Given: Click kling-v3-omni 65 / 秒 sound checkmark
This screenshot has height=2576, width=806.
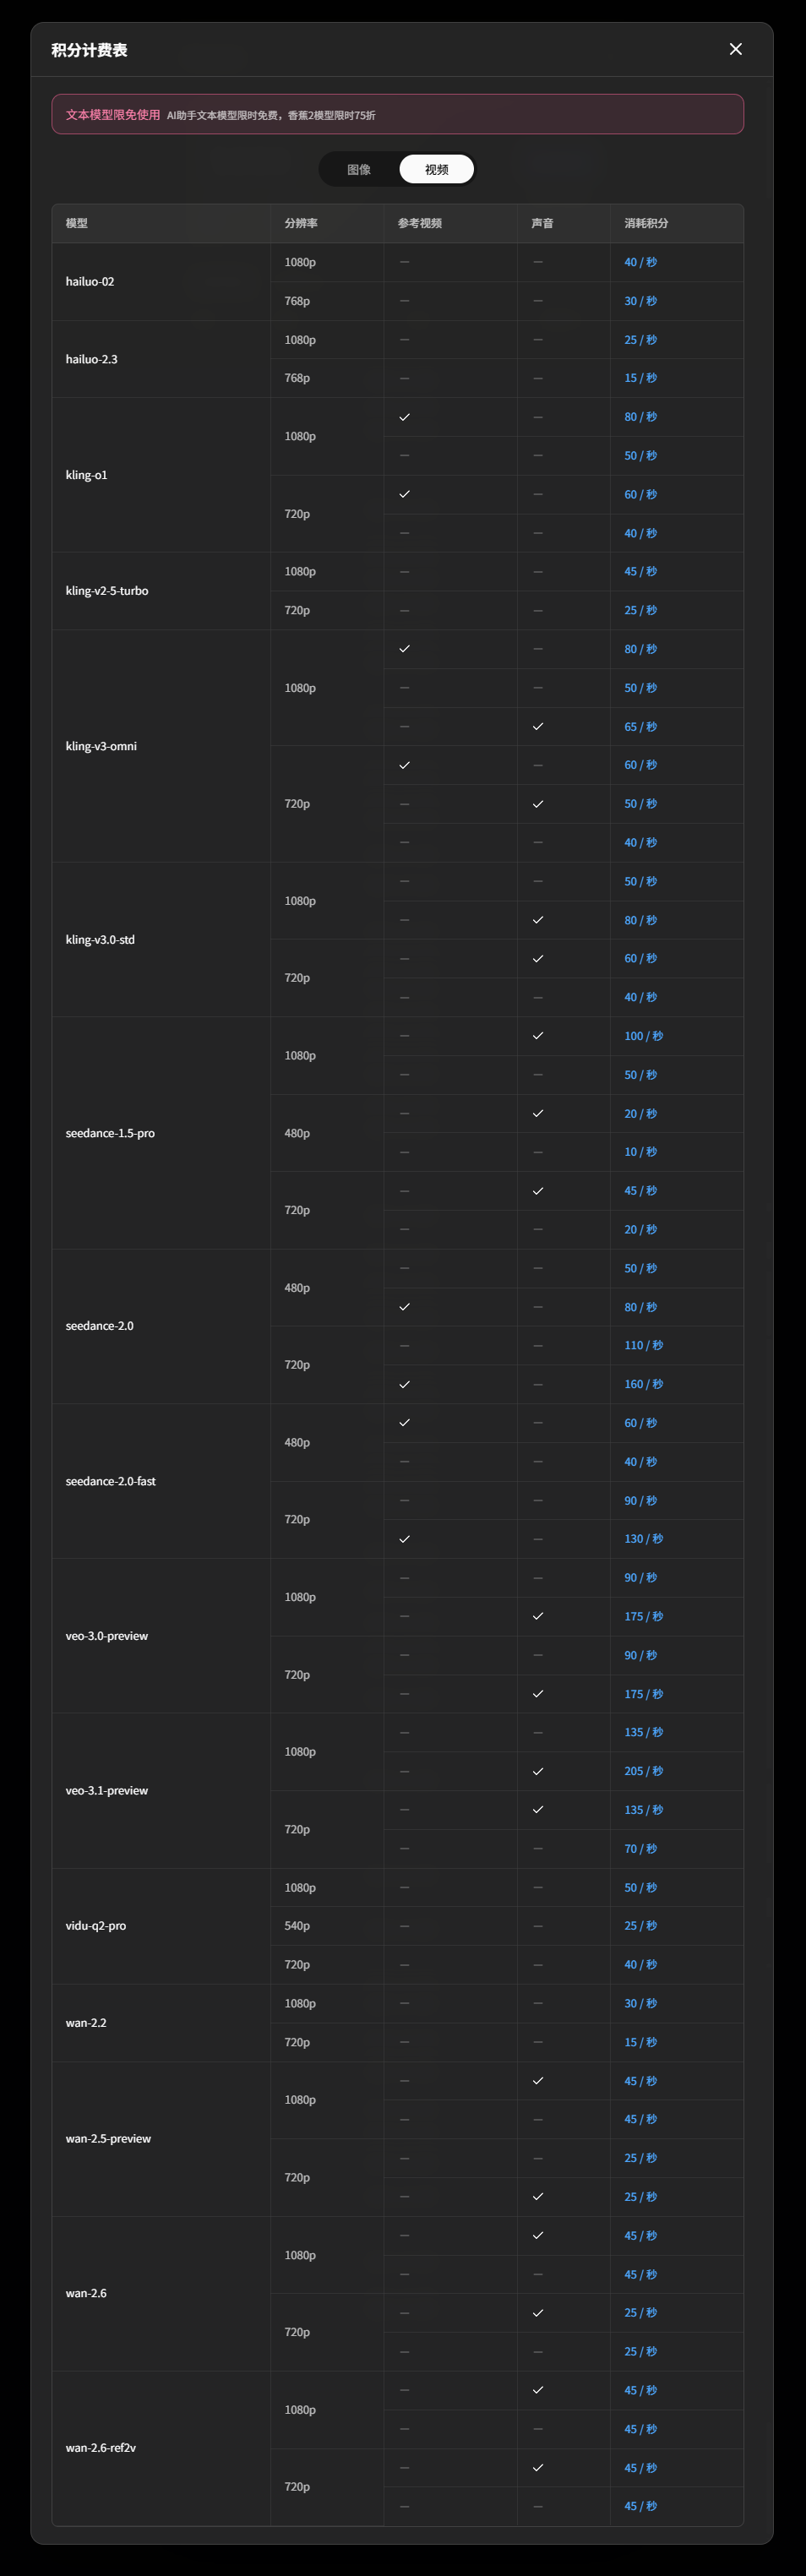Looking at the screenshot, I should click(x=538, y=727).
